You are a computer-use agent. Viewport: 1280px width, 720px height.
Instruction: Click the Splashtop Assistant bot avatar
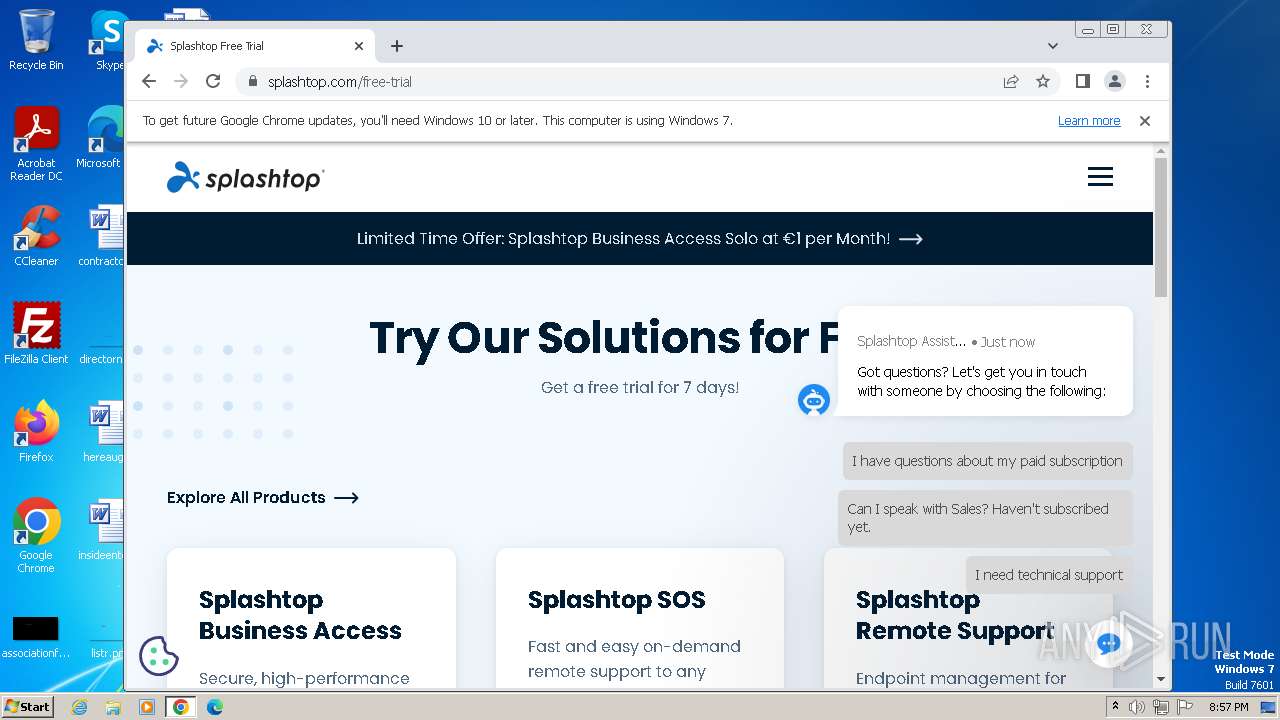[814, 399]
